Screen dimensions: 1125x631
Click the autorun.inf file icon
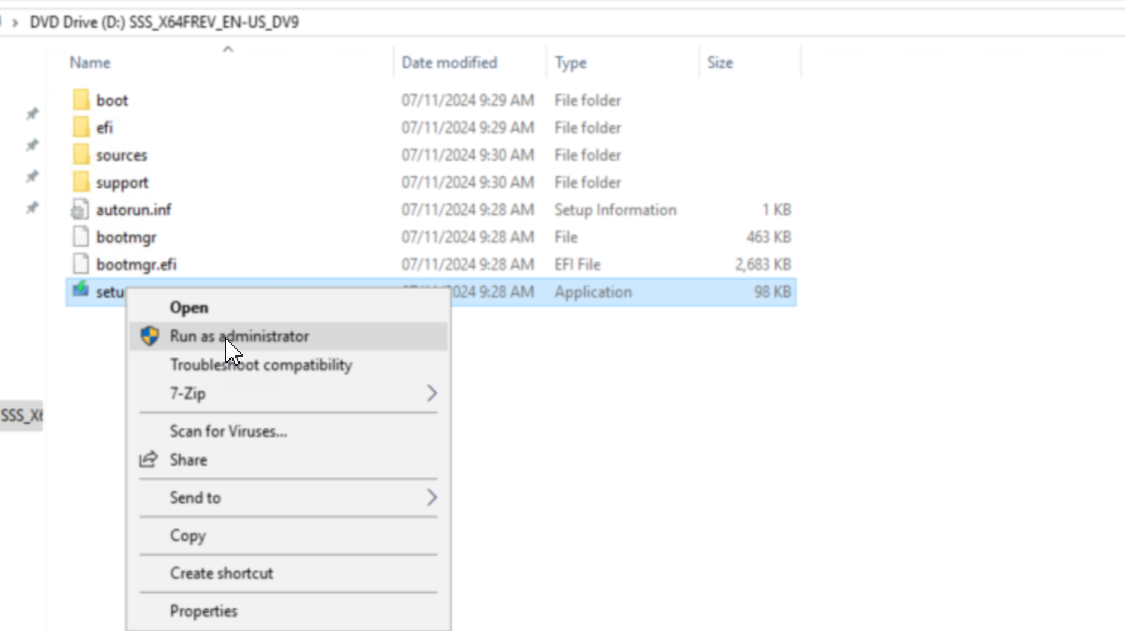[x=81, y=210]
